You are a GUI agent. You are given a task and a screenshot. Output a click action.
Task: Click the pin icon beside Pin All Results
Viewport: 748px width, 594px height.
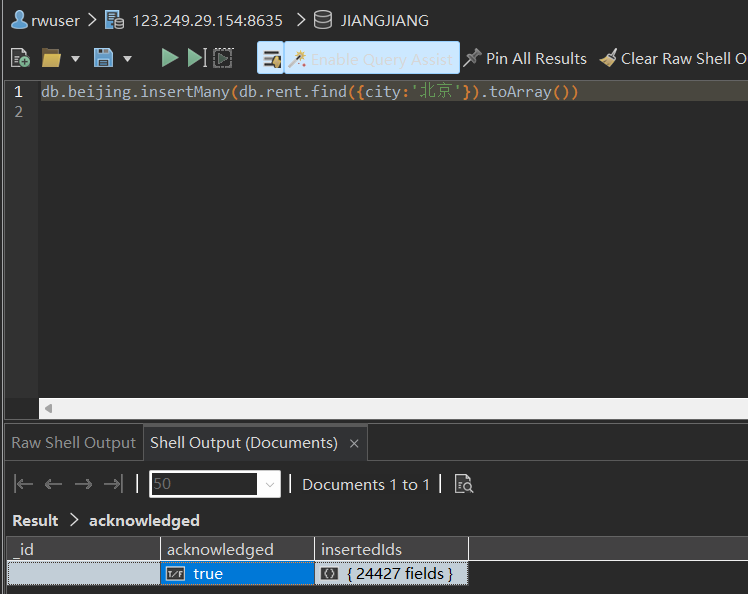(x=472, y=58)
